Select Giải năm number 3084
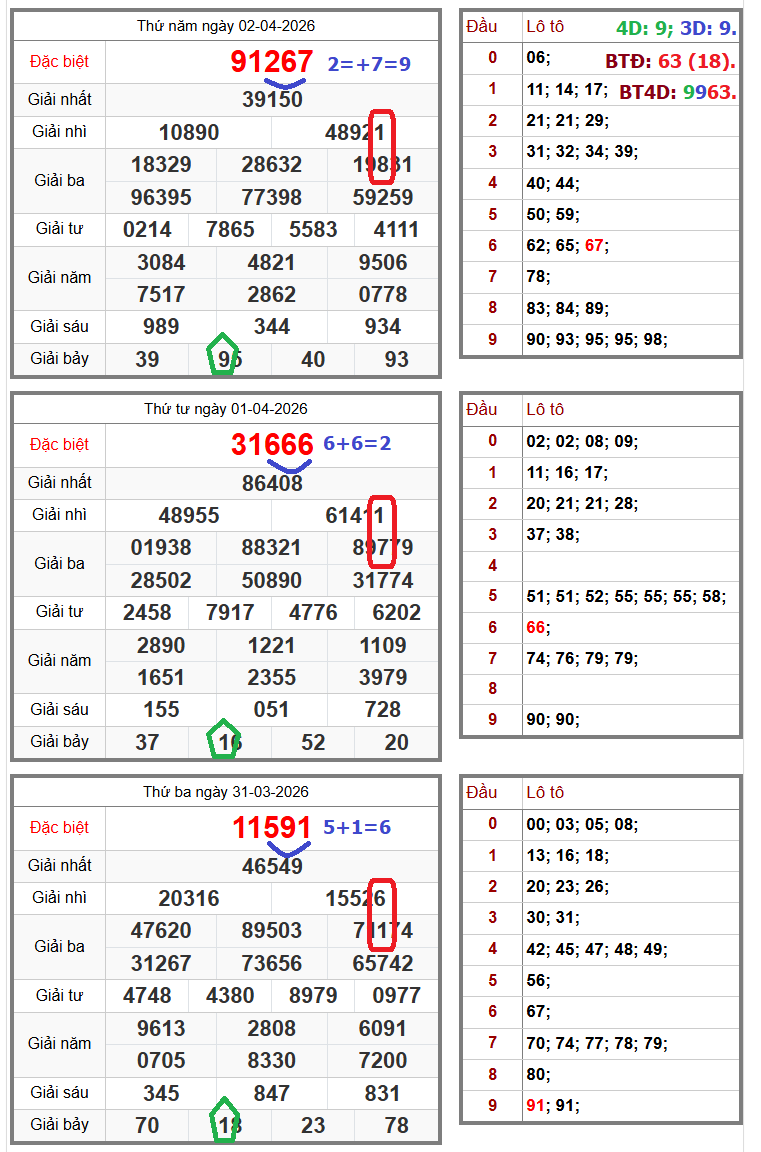The height and width of the screenshot is (1152, 761). coord(161,262)
